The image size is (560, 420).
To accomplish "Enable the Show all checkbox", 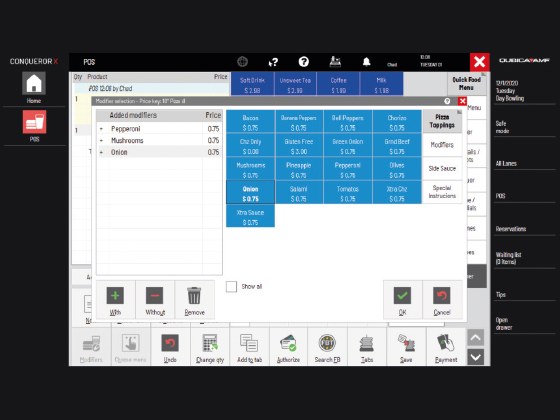I will click(x=231, y=286).
